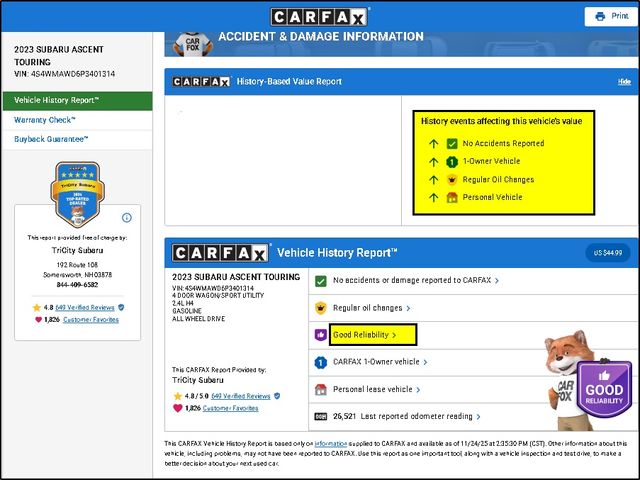The width and height of the screenshot is (640, 480).
Task: Open the Warranty Check sidebar item
Action: [x=44, y=120]
